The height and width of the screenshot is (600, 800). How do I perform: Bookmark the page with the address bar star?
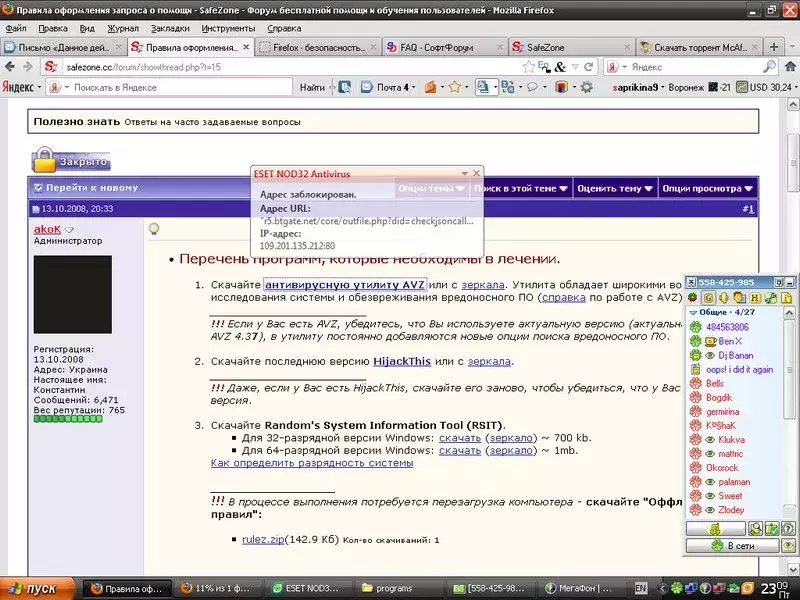point(529,66)
